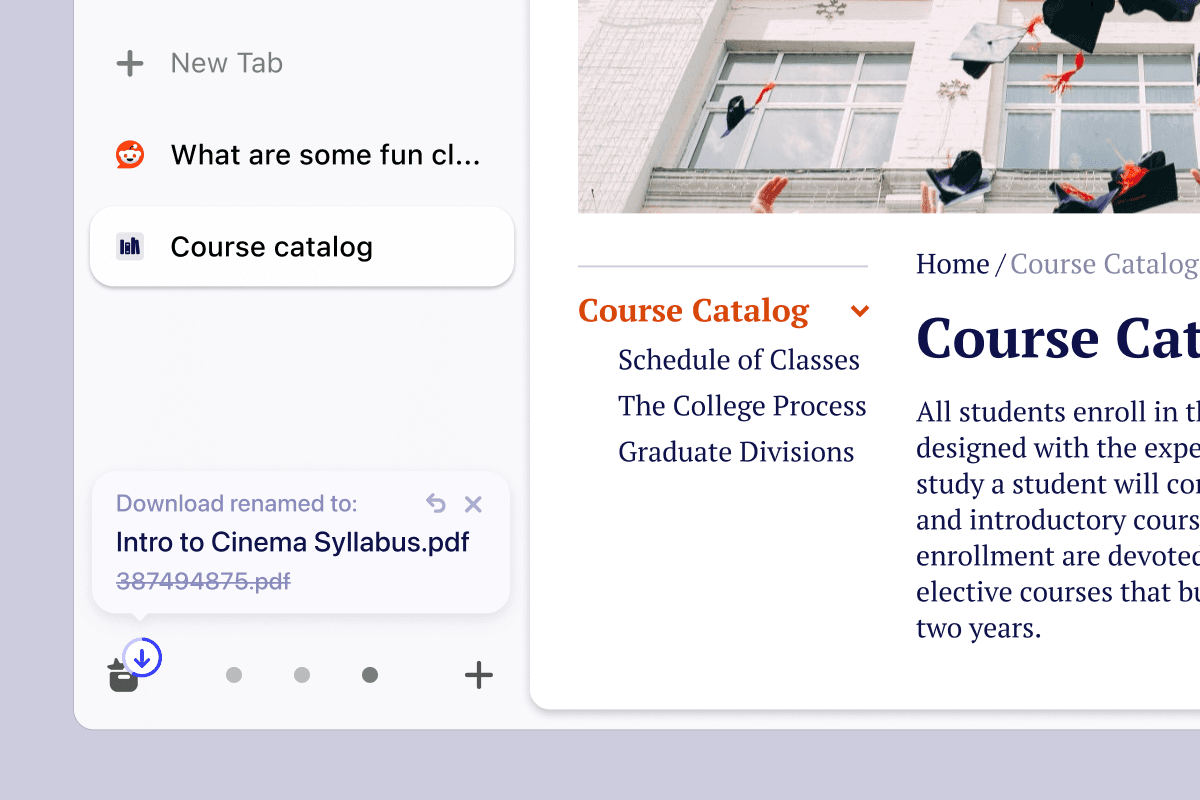Screen dimensions: 1200x800
Task: Select the Course catalog tab in the sidebar
Action: tap(302, 247)
